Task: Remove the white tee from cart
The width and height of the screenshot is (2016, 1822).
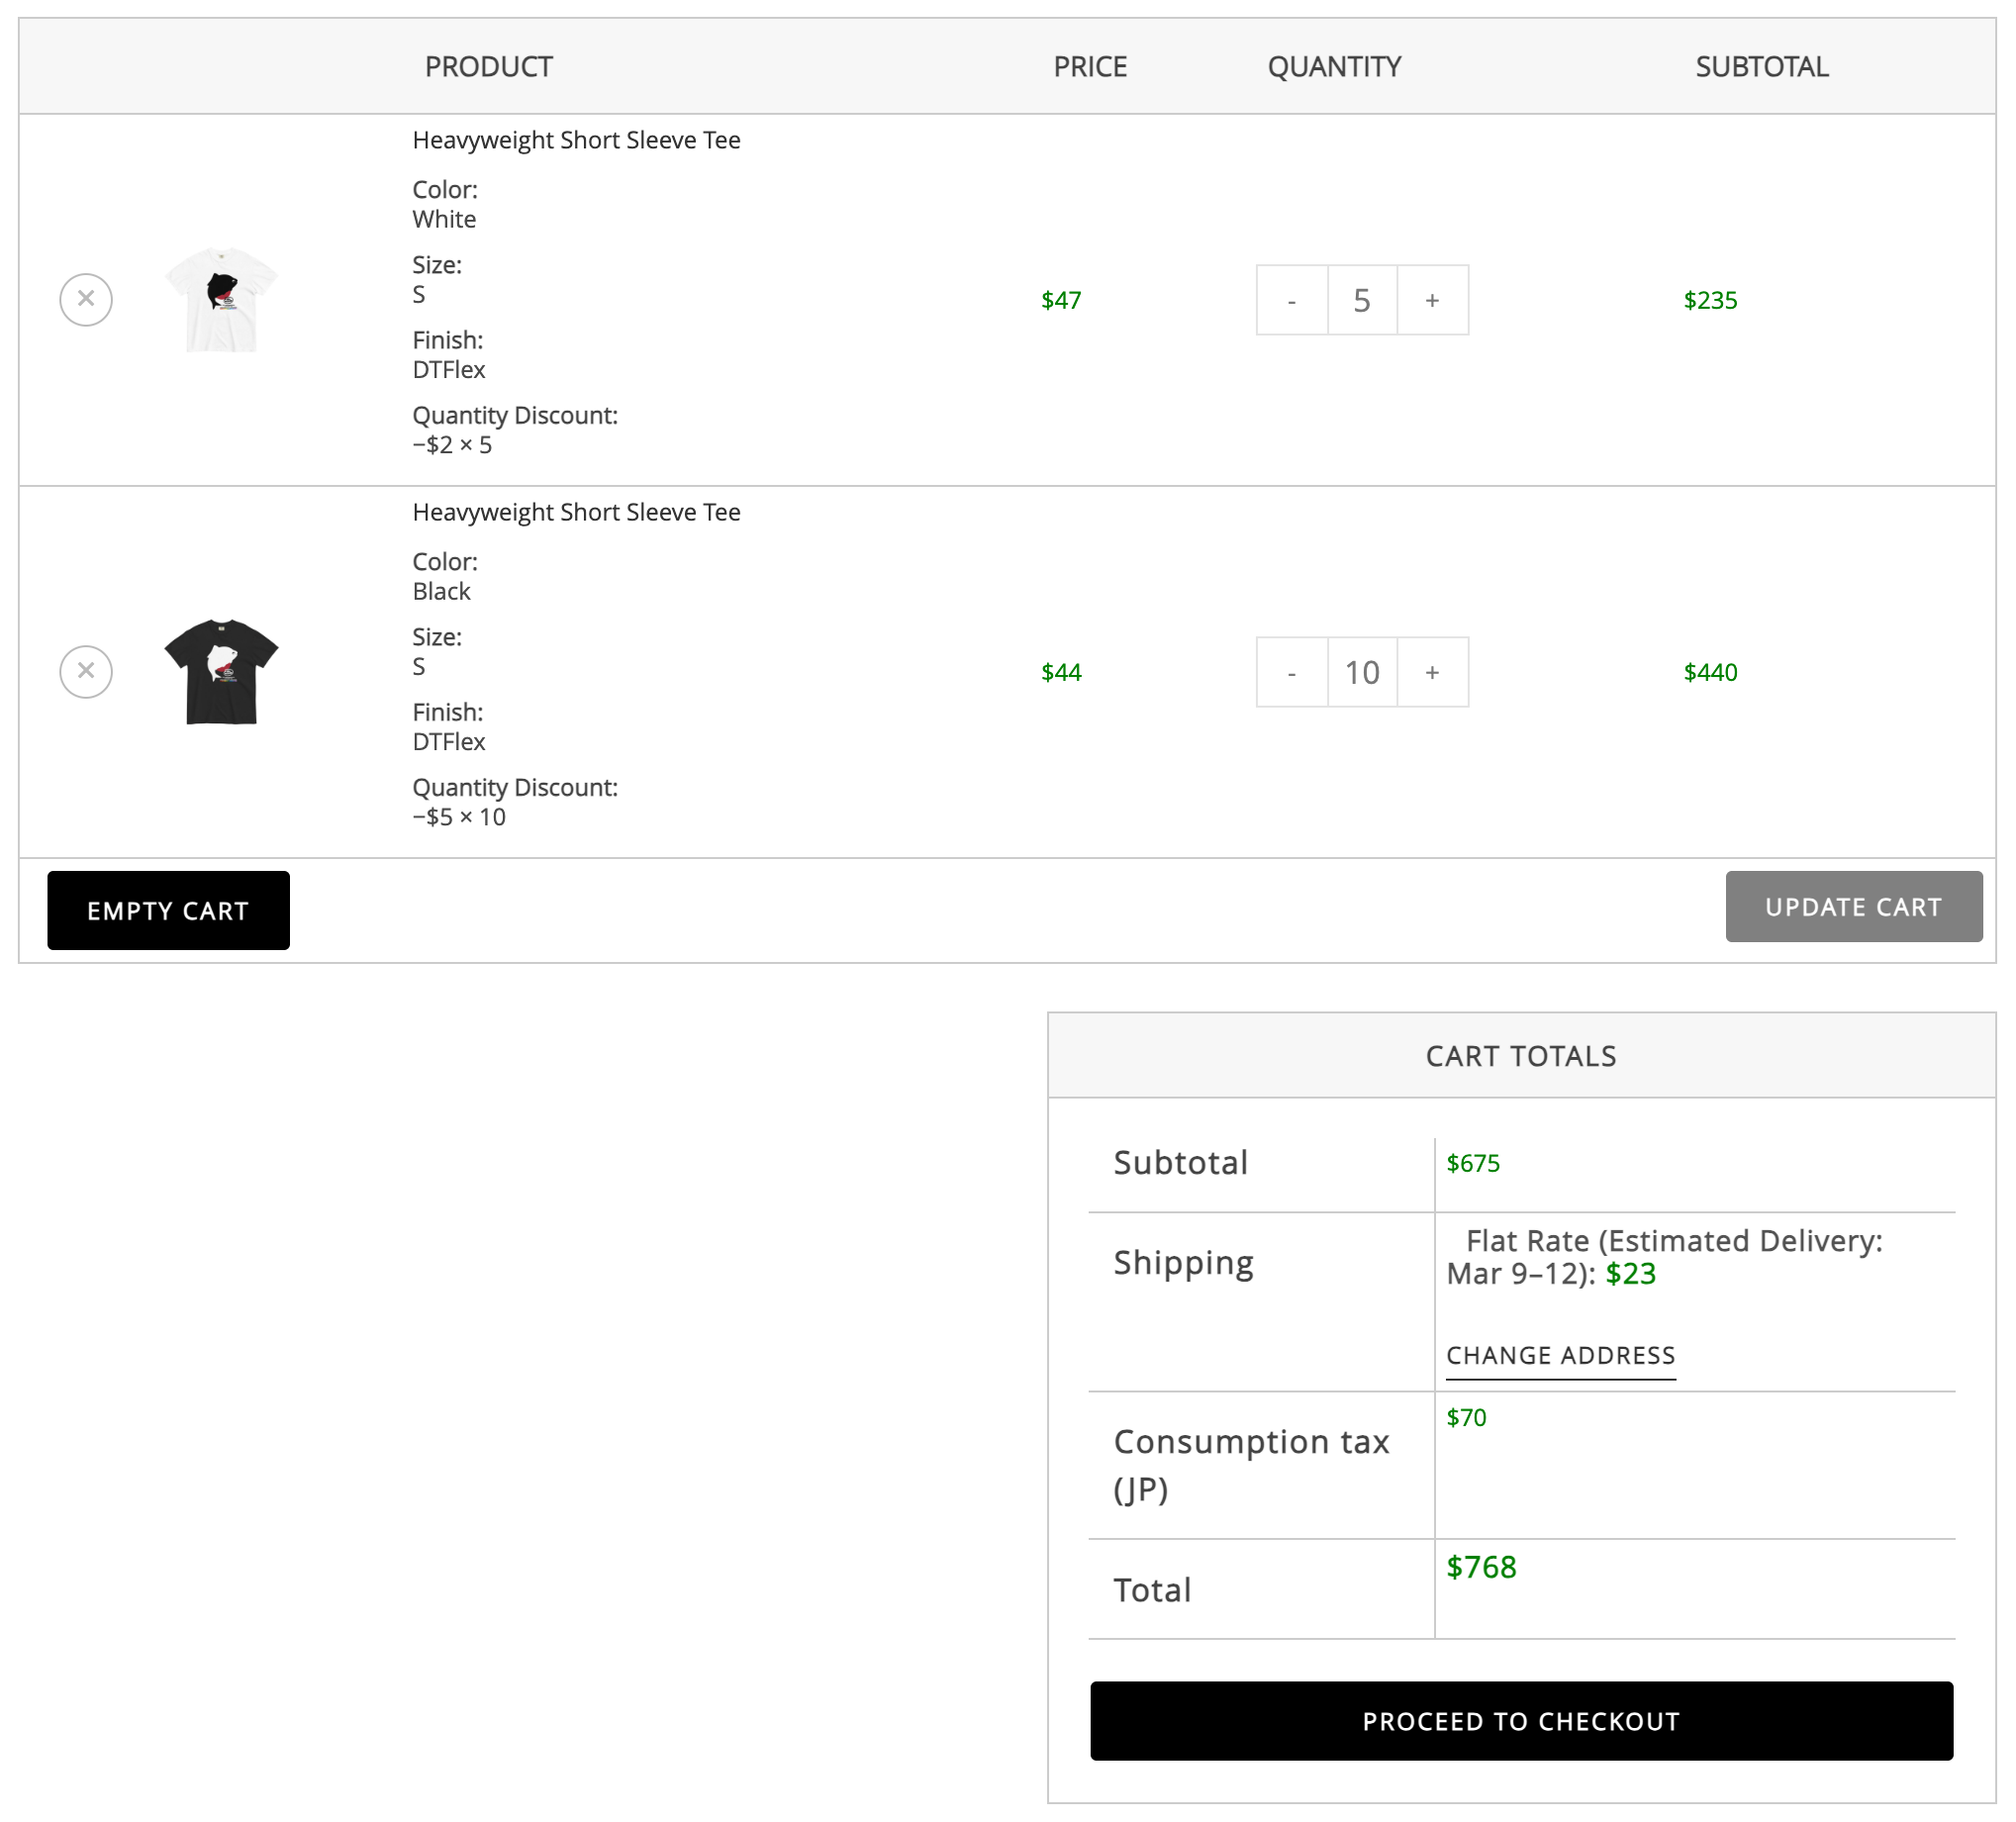Action: coord(86,300)
